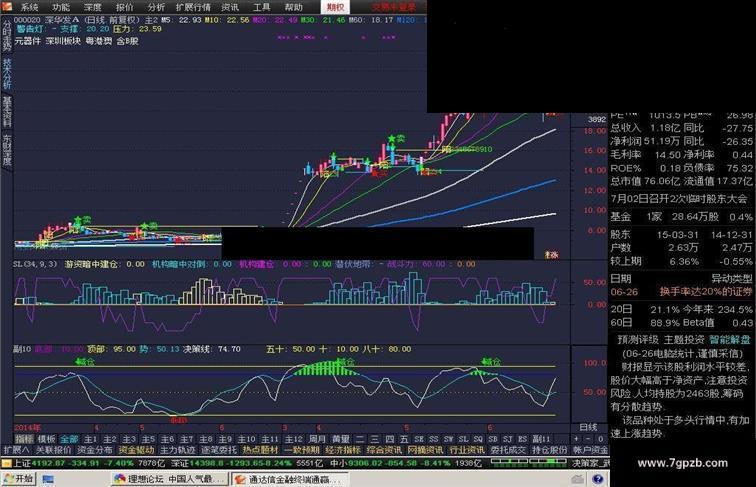Image resolution: width=756 pixels, height=487 pixels.
Task: Open the 一致预期 tab
Action: coord(302,450)
